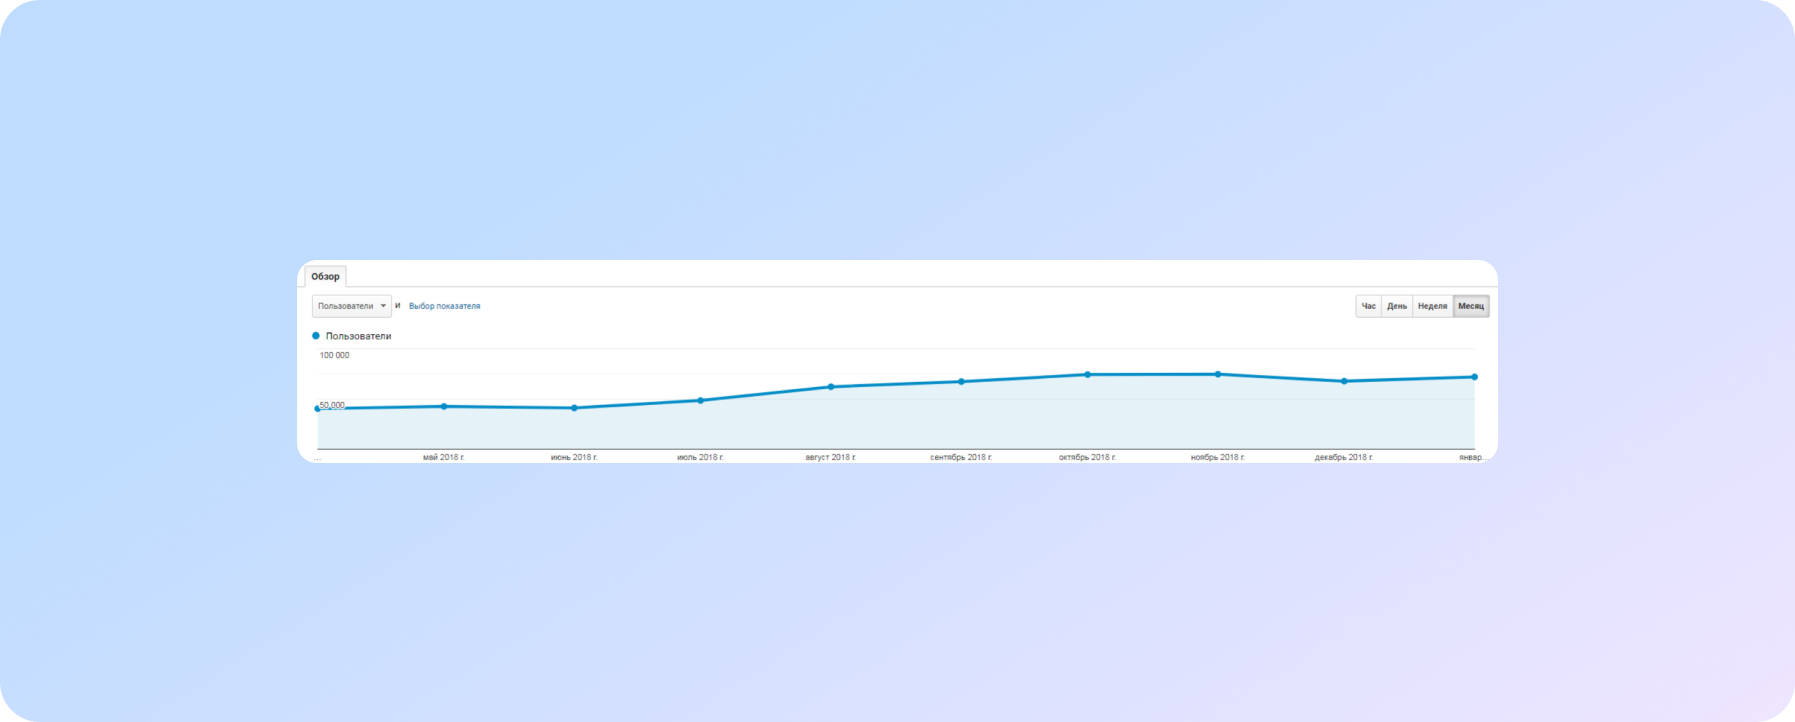Click the июнь 2018 г. axis label
This screenshot has height=722, width=1795.
(x=574, y=457)
